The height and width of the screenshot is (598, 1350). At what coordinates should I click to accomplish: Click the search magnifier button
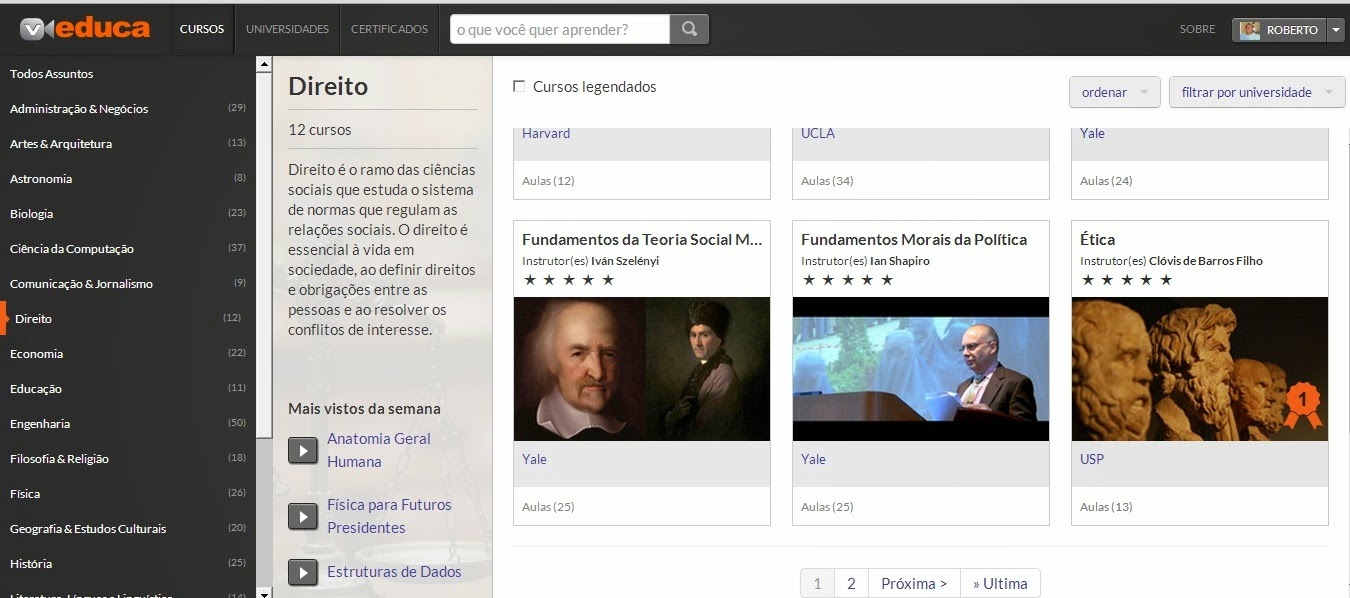point(689,29)
